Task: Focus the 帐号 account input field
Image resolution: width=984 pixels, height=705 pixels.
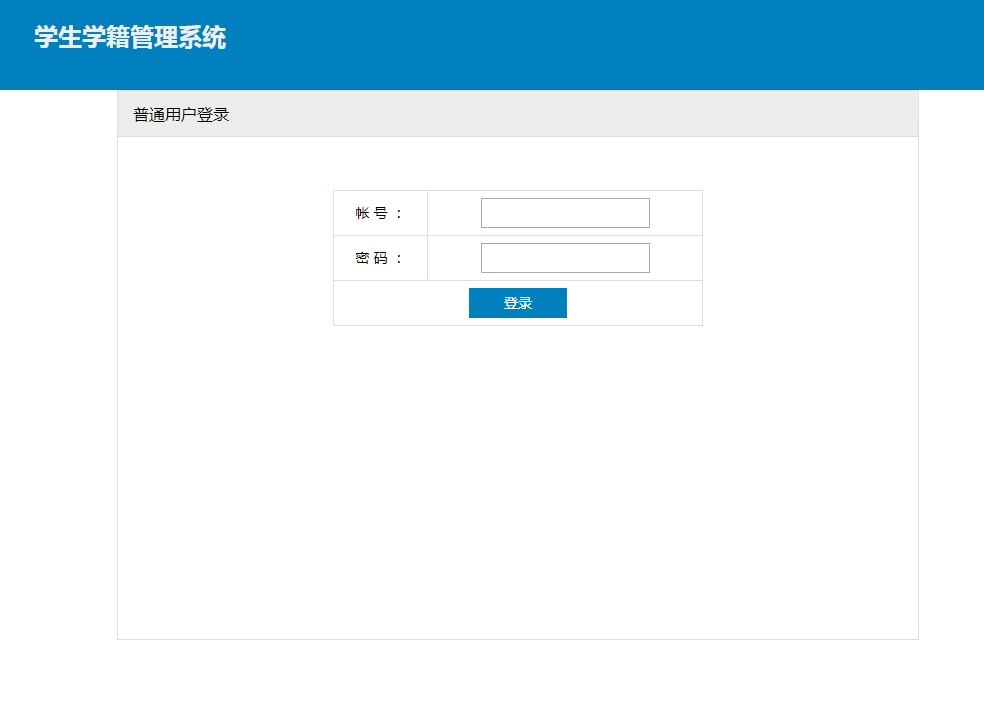Action: pyautogui.click(x=565, y=213)
